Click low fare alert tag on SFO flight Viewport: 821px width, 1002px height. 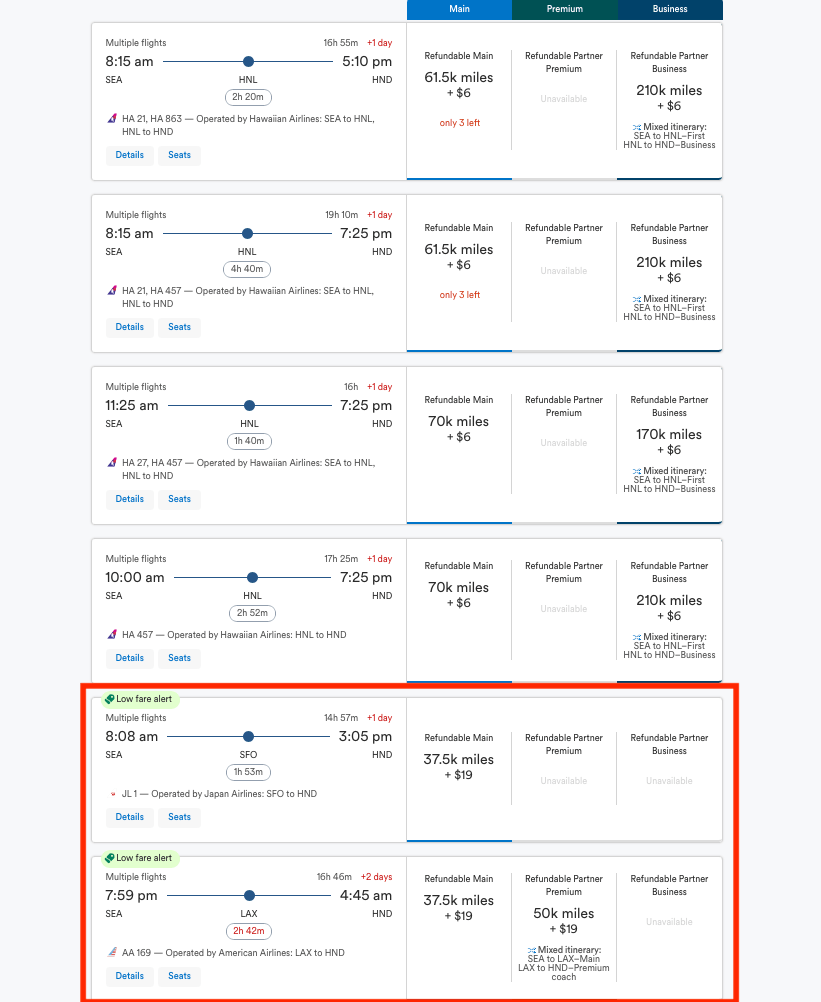[138, 699]
